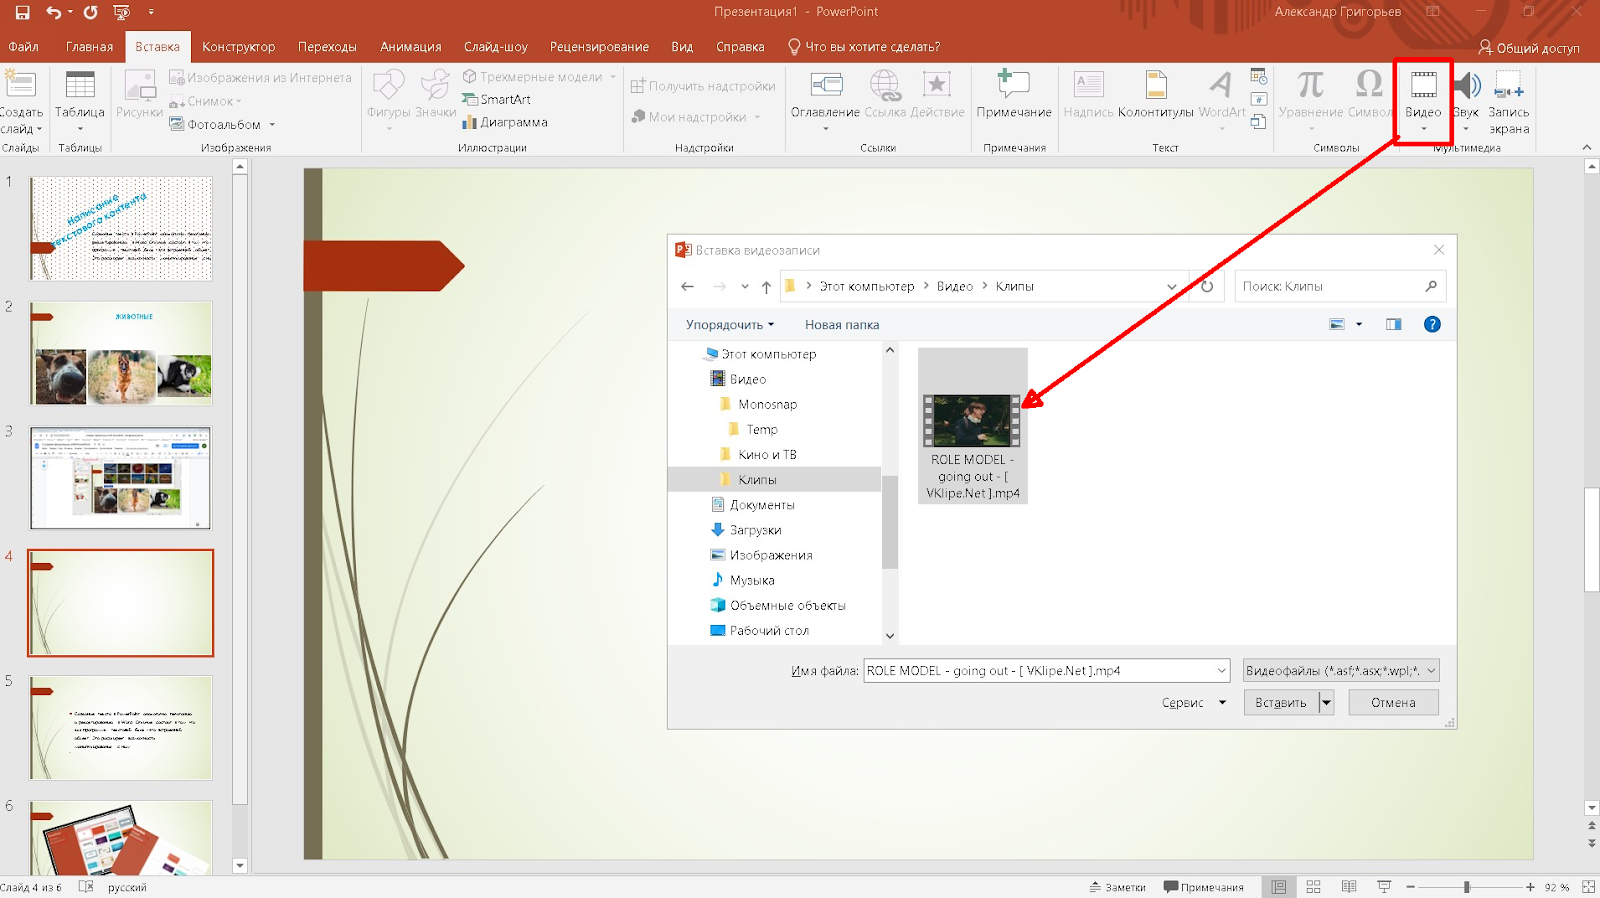Switch to slide sorter view
Viewport: 1600px width, 898px height.
point(1314,887)
